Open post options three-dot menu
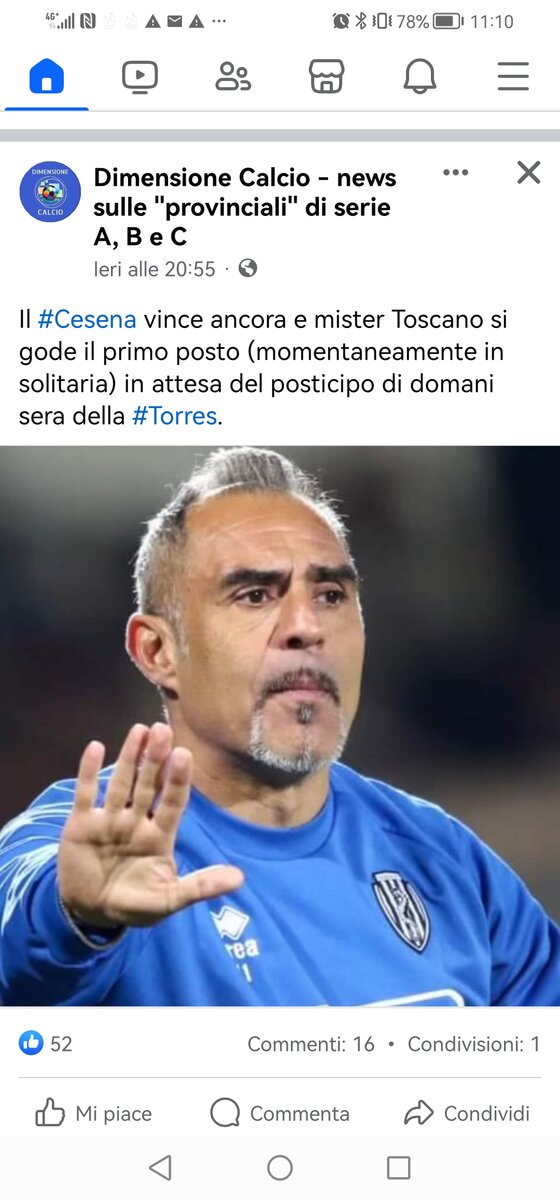560x1200 pixels. 456,172
